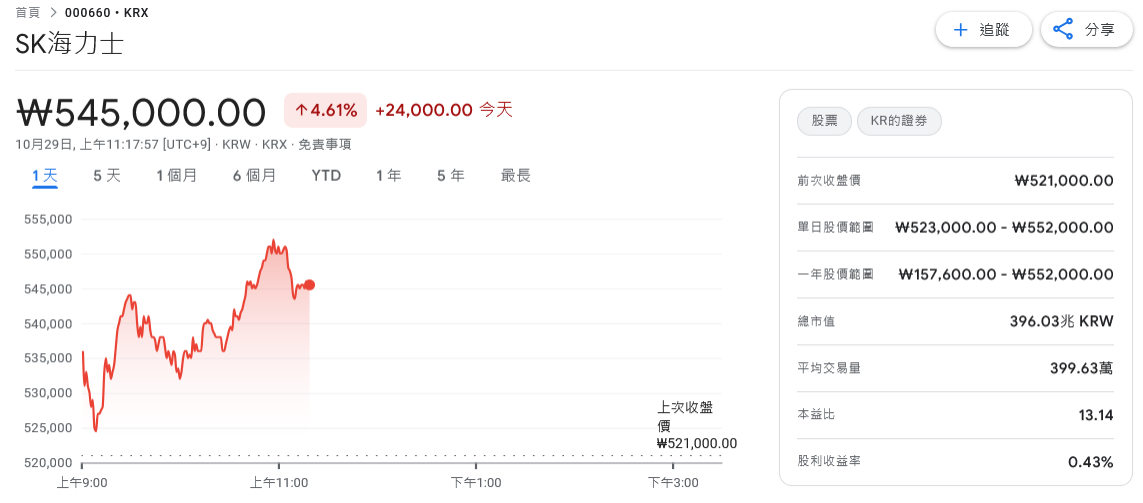The height and width of the screenshot is (503, 1143).
Task: Click the 股票 category chip
Action: coord(824,121)
